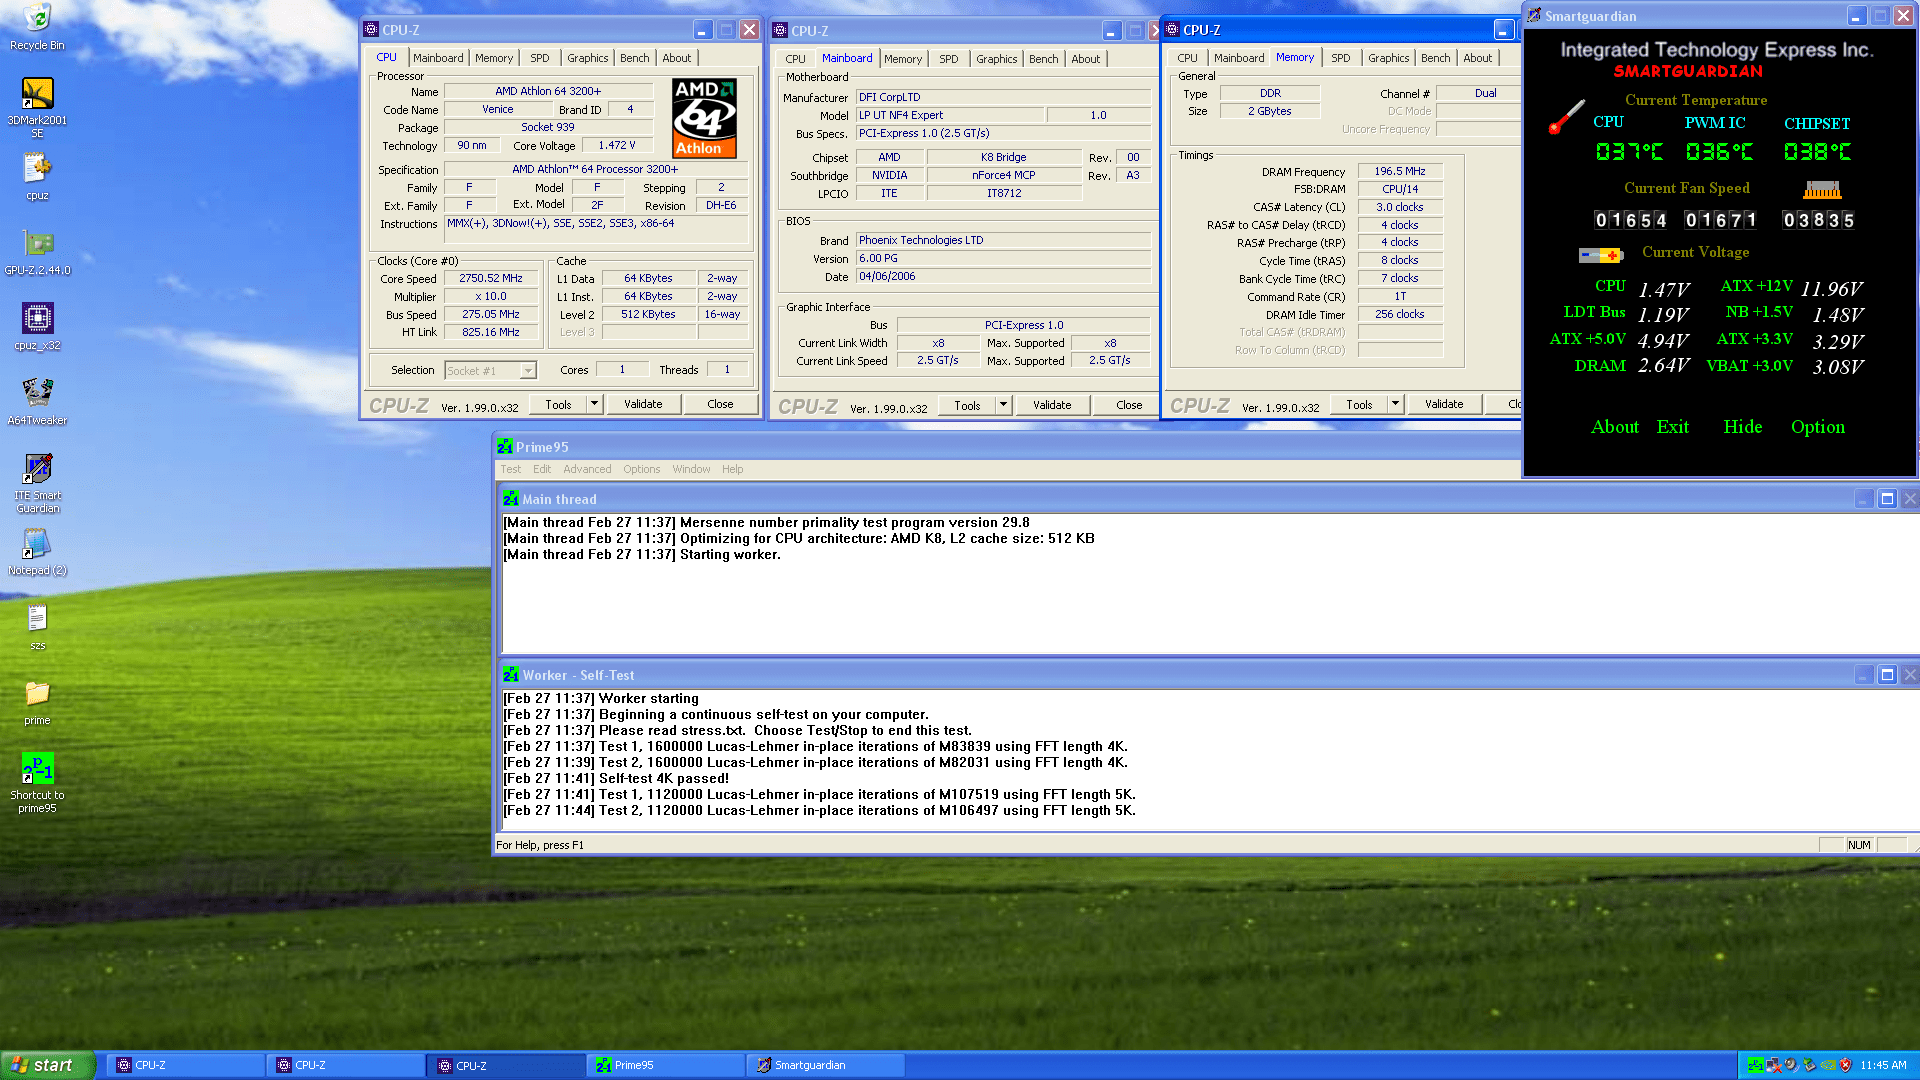1920x1080 pixels.
Task: Open the ITE Smart Guardian desktop icon
Action: point(37,469)
